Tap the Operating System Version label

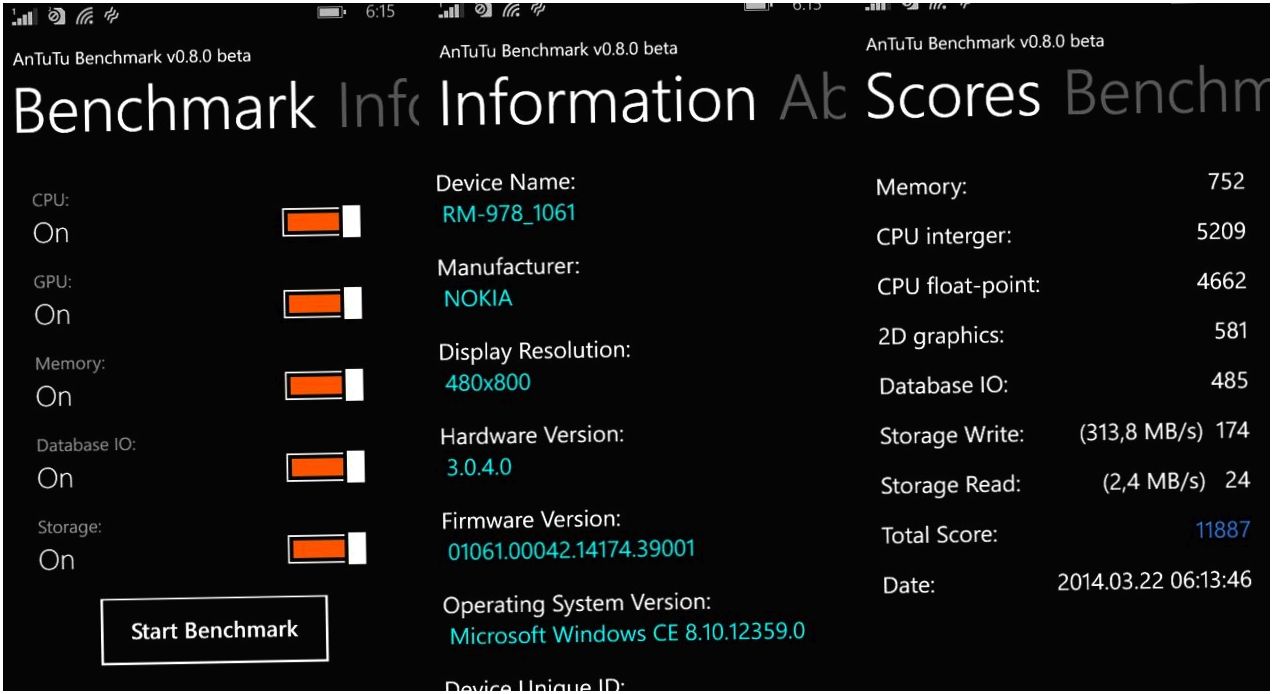tap(577, 604)
